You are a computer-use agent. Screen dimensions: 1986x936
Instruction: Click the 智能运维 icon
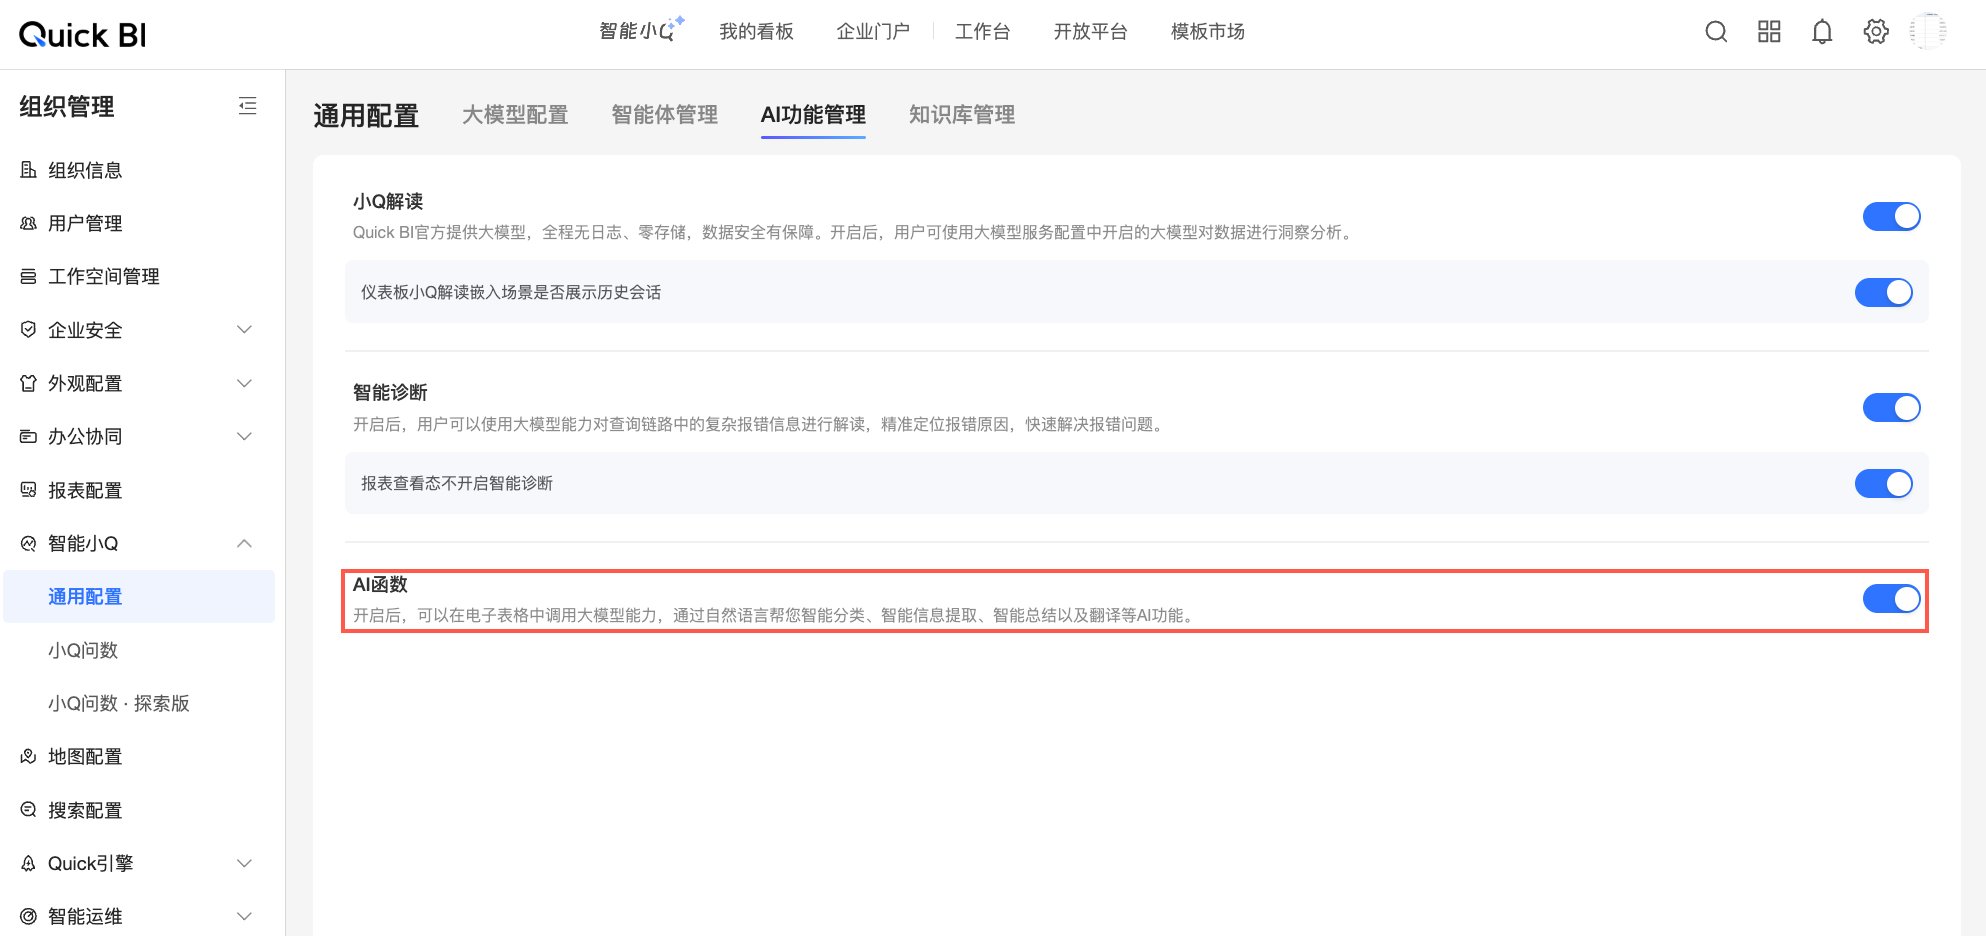pos(28,916)
